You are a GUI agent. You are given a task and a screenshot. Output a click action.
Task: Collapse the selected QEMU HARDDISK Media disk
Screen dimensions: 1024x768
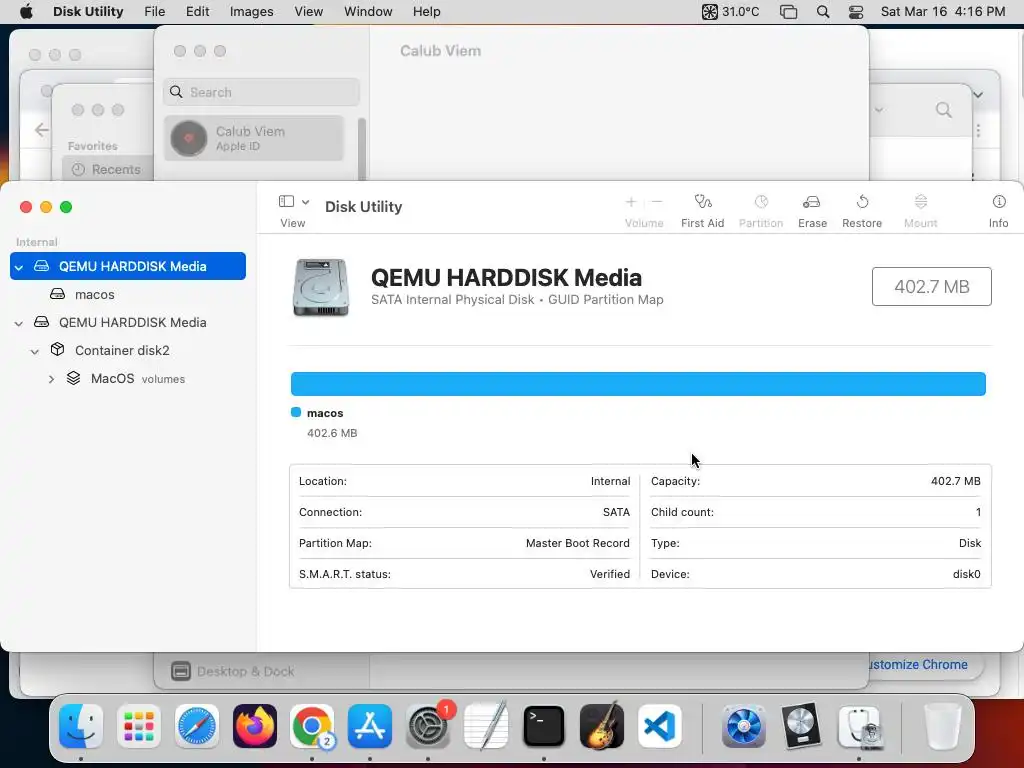19,267
